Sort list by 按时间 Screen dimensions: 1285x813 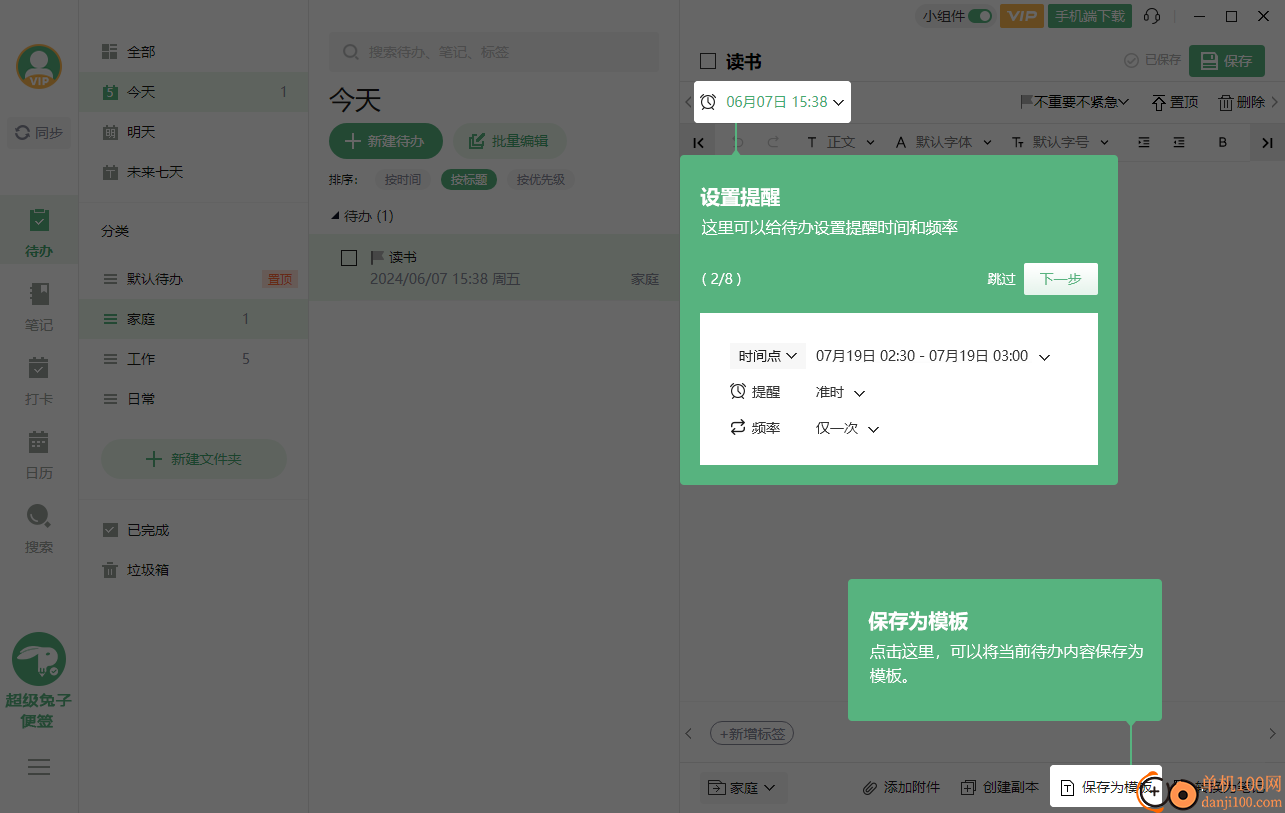click(403, 180)
